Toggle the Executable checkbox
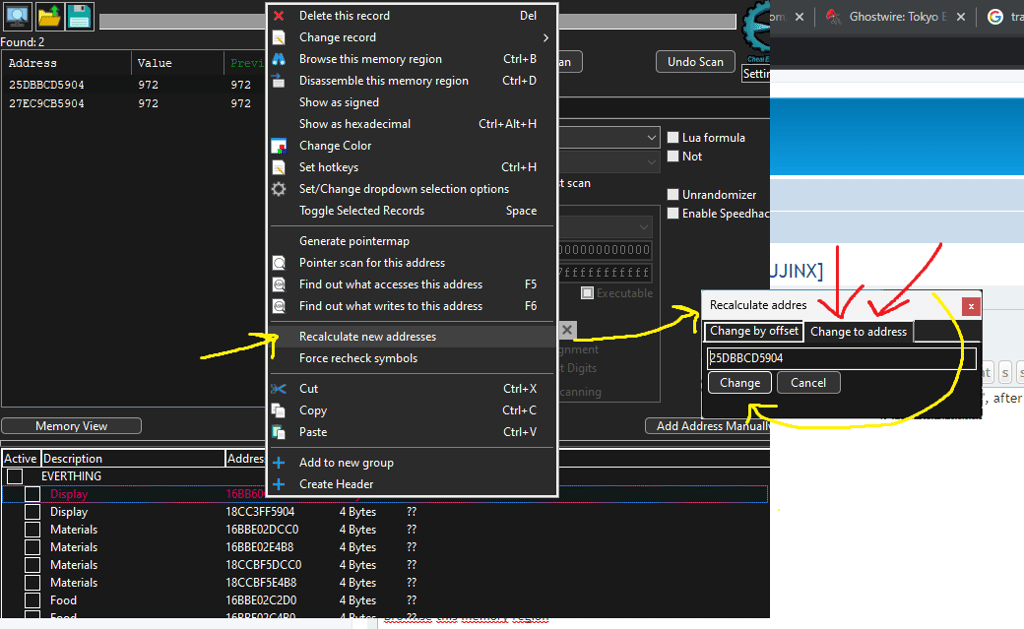This screenshot has width=1024, height=629. 587,293
